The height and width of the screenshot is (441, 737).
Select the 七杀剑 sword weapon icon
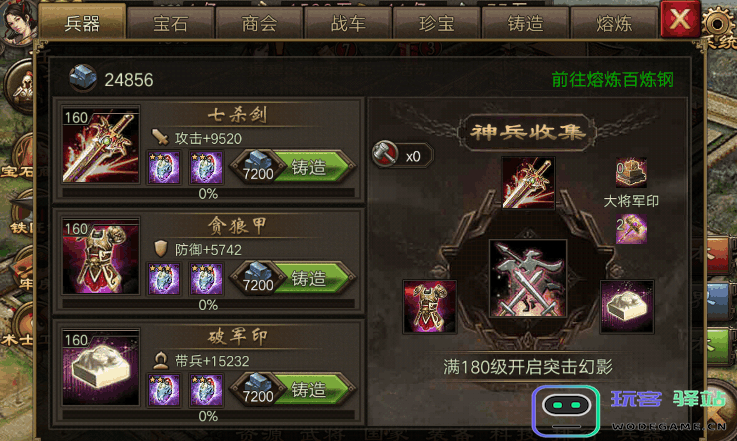pos(101,145)
